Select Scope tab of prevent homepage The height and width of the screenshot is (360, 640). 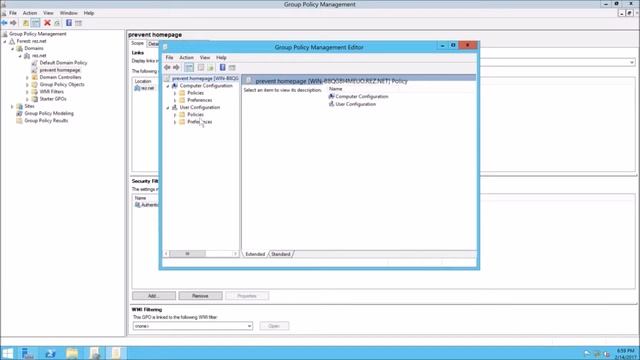click(138, 43)
